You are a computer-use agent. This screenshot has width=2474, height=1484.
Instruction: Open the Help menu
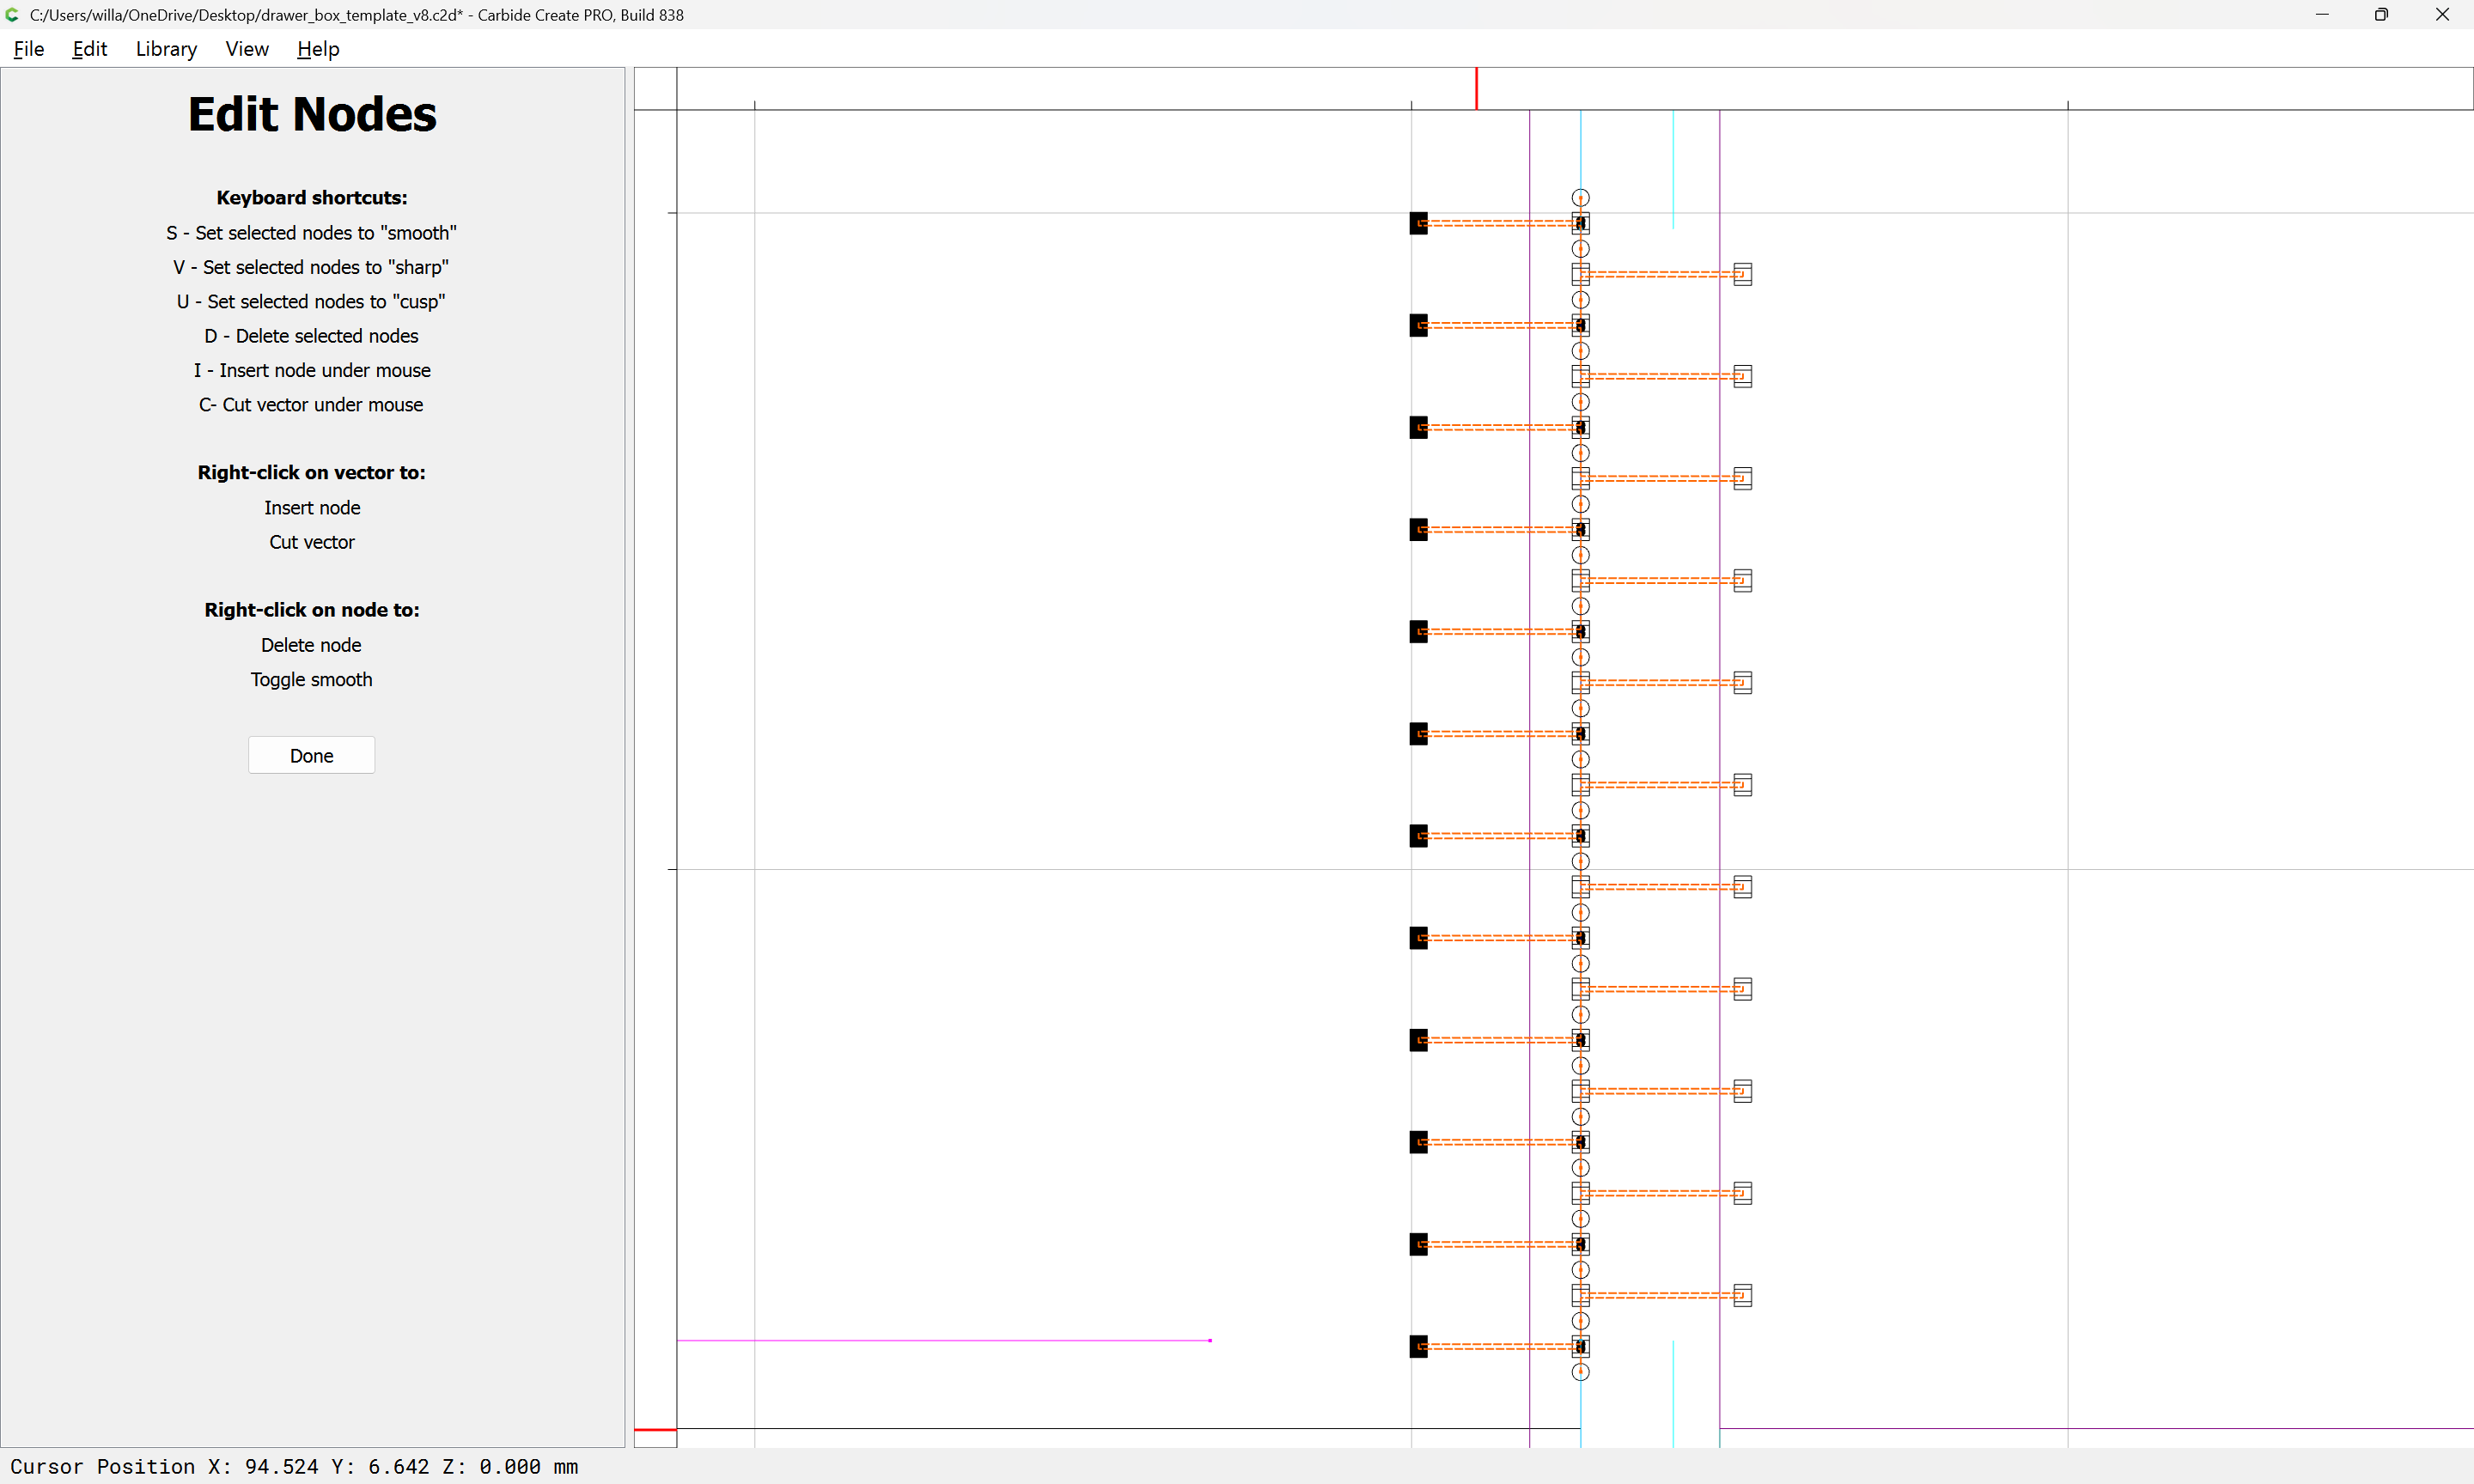click(318, 49)
